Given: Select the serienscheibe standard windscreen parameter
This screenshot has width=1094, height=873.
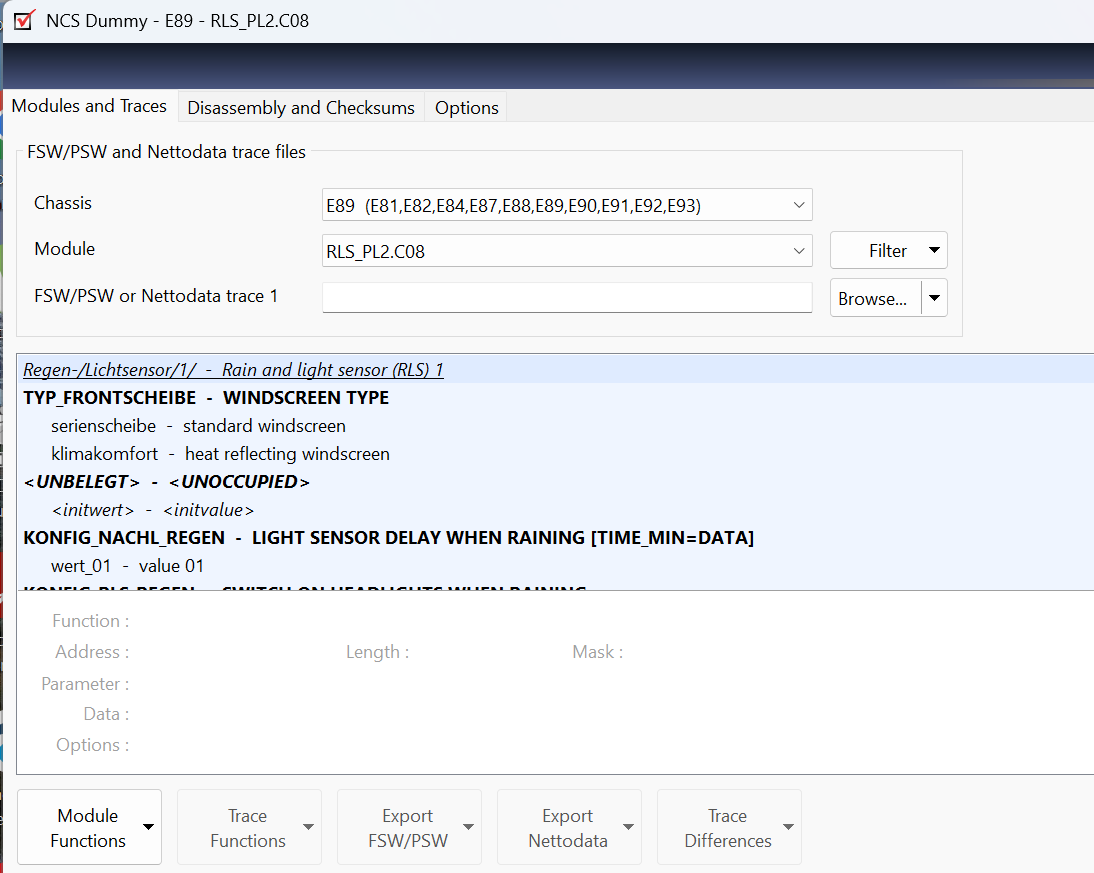Looking at the screenshot, I should 198,426.
